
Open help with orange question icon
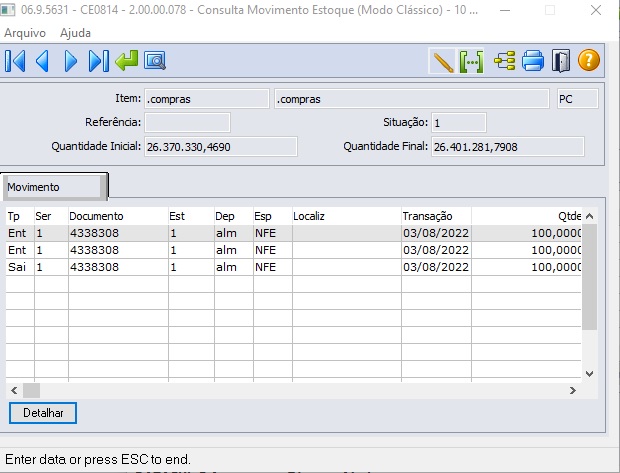click(x=589, y=61)
